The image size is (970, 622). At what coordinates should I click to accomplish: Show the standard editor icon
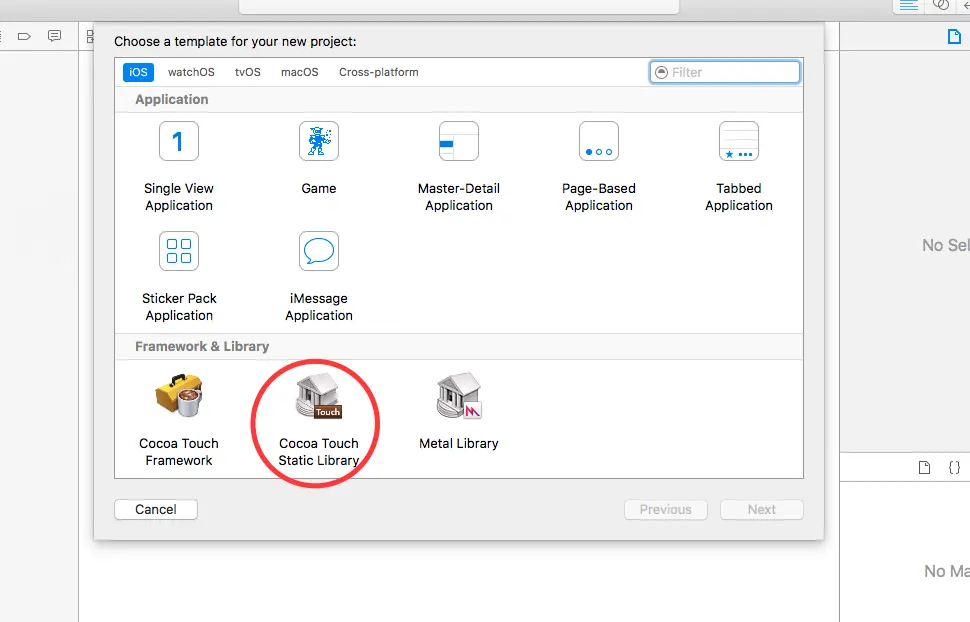coord(909,6)
